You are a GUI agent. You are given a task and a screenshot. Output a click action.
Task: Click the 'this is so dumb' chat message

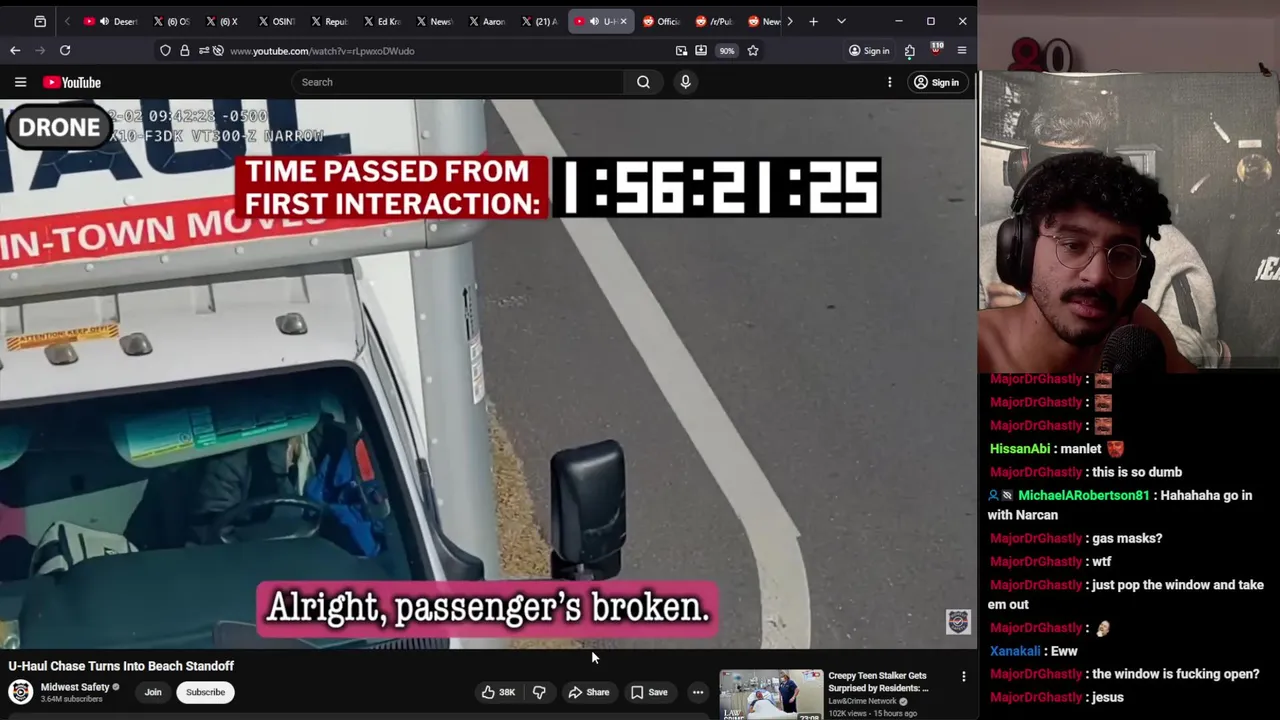[1137, 472]
